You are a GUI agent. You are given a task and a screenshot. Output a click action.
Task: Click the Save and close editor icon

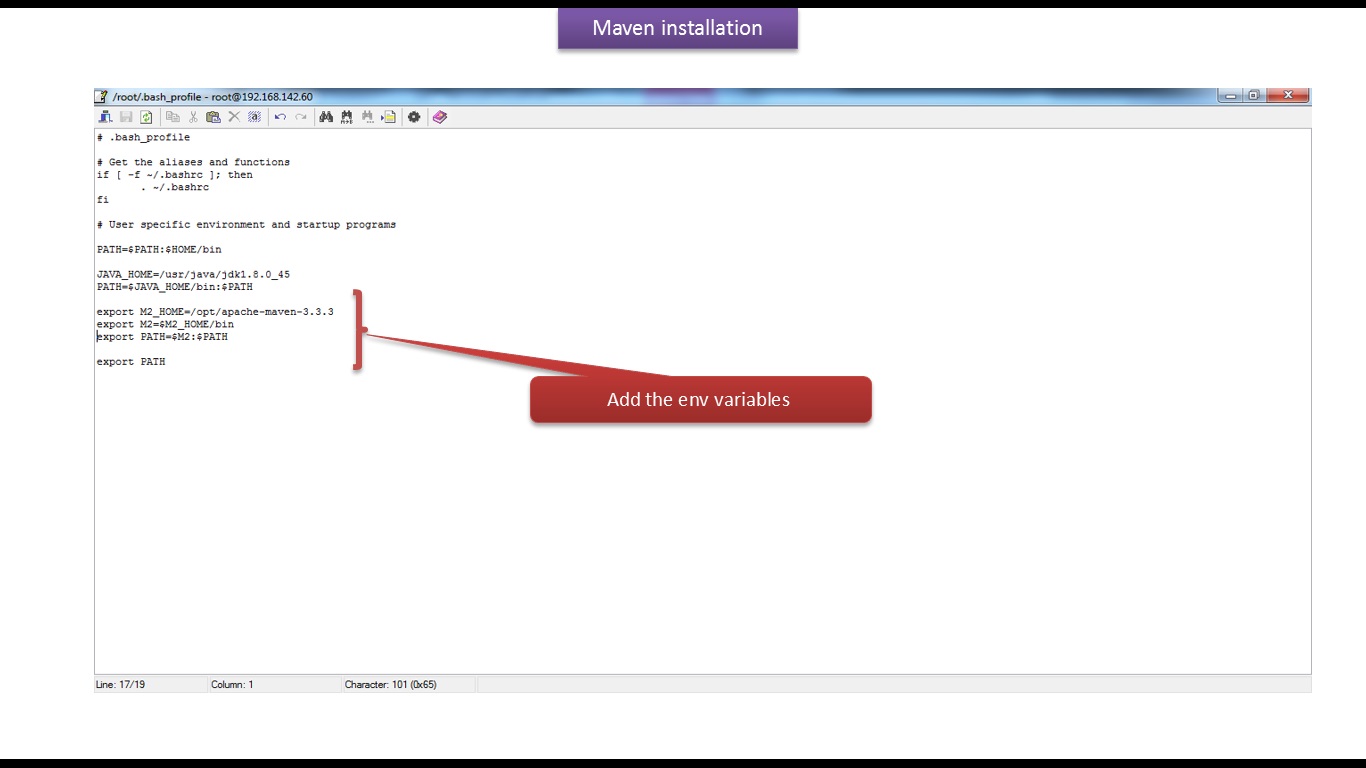(105, 117)
